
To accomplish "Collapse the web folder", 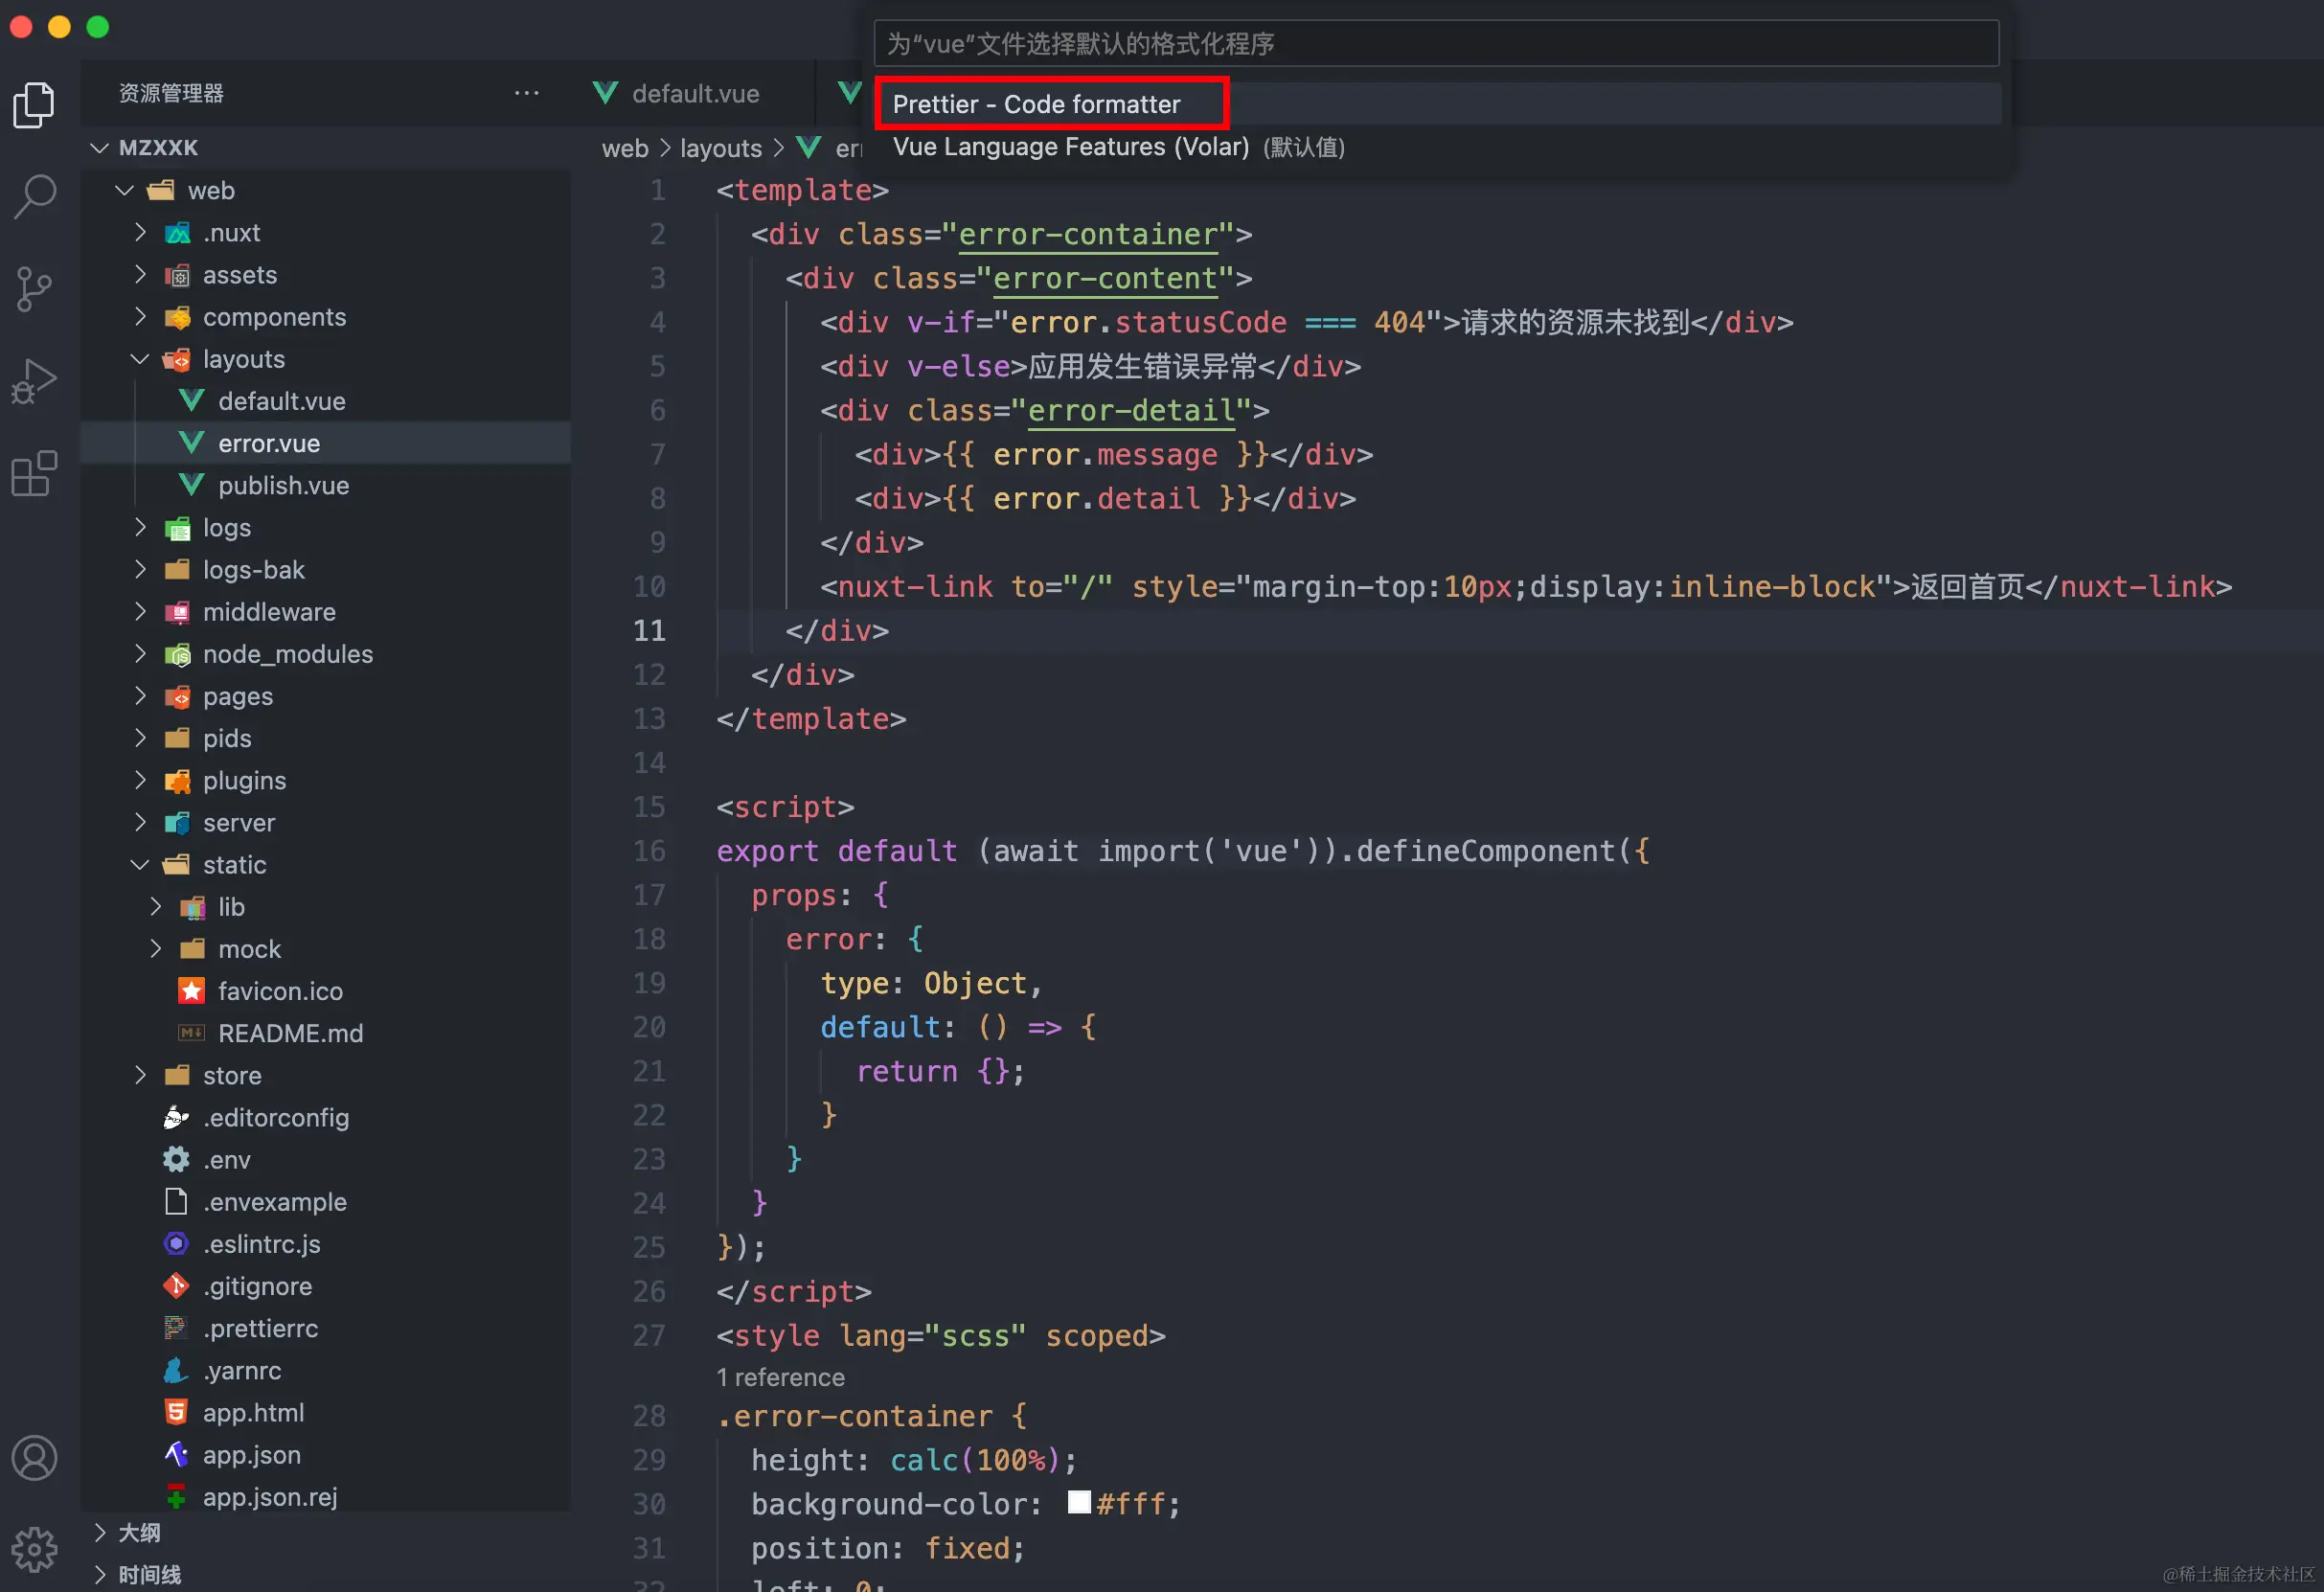I will pyautogui.click(x=124, y=190).
